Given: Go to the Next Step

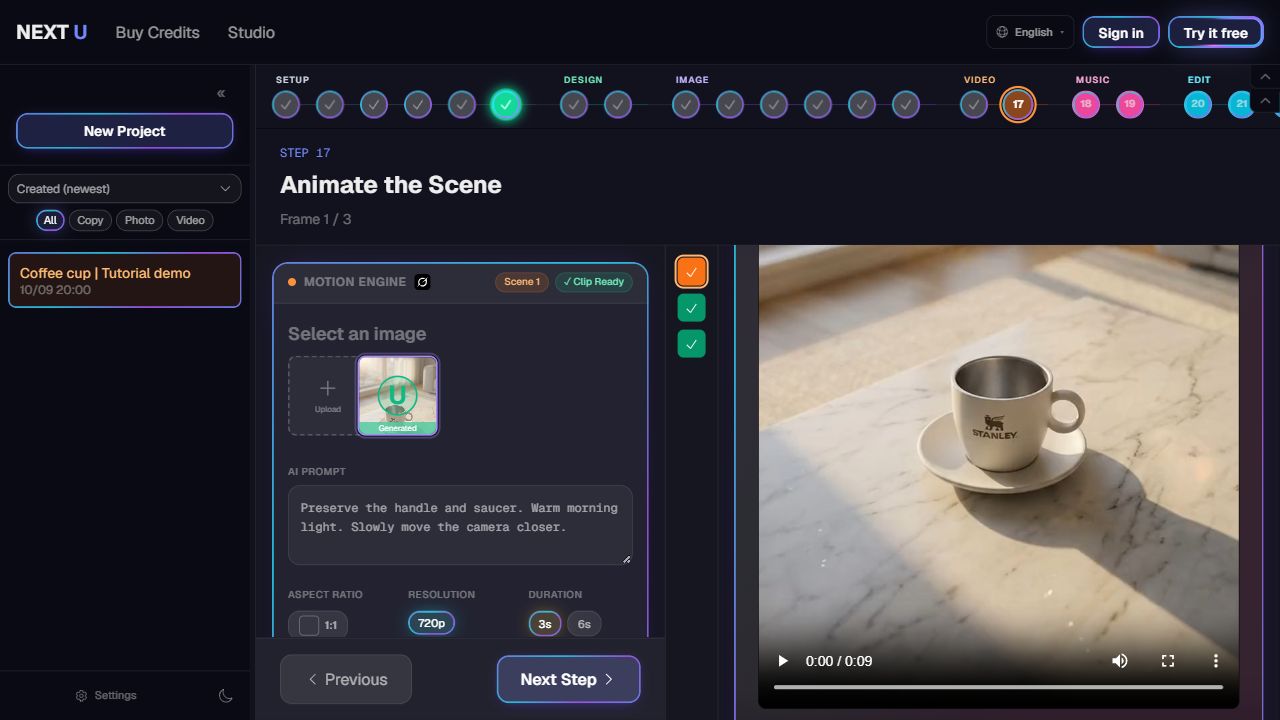Looking at the screenshot, I should (x=568, y=679).
